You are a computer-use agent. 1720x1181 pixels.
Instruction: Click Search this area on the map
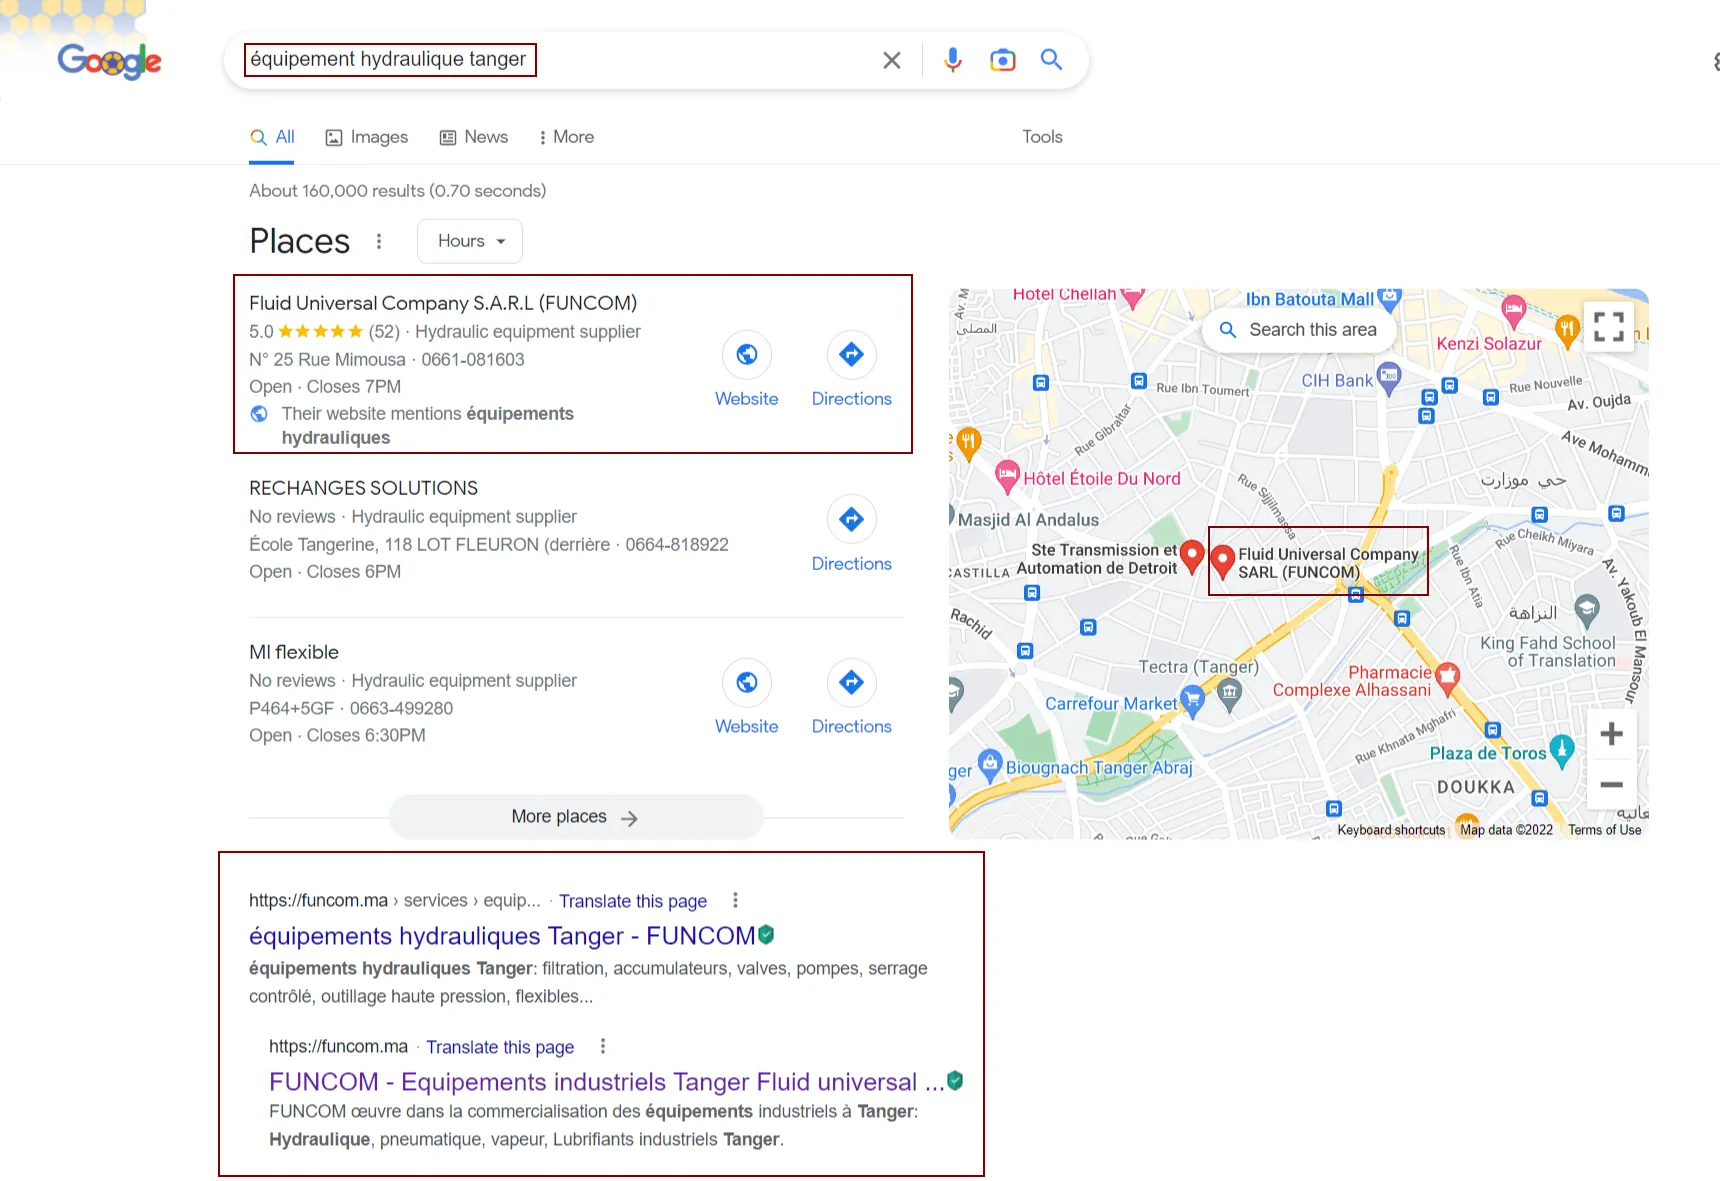coord(1298,330)
